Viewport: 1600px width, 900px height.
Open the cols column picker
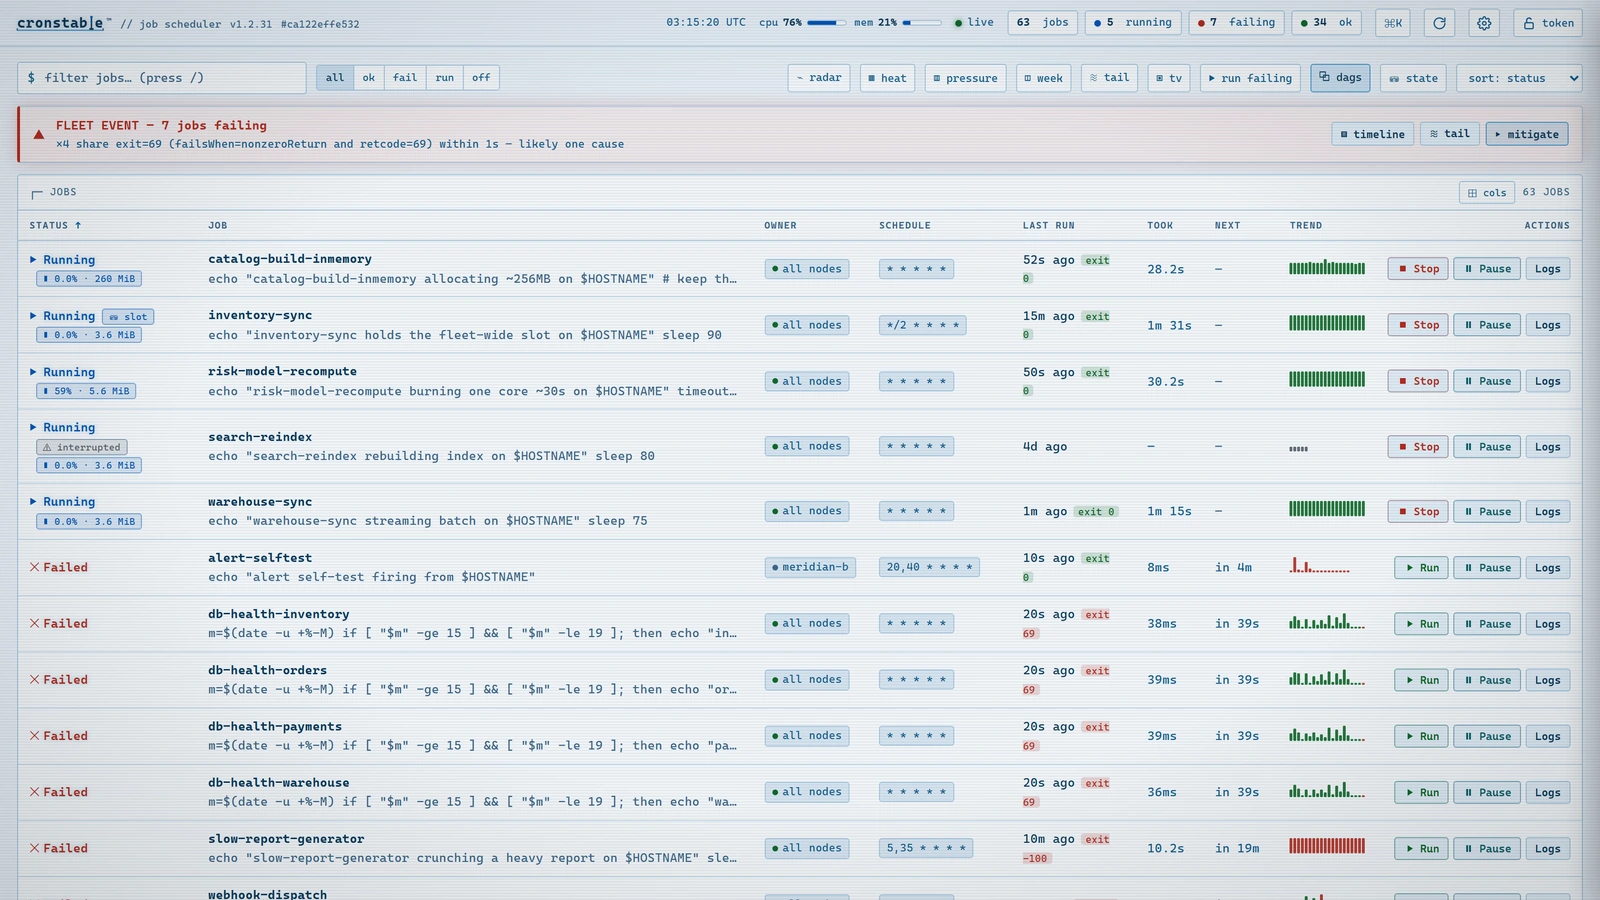pyautogui.click(x=1486, y=193)
